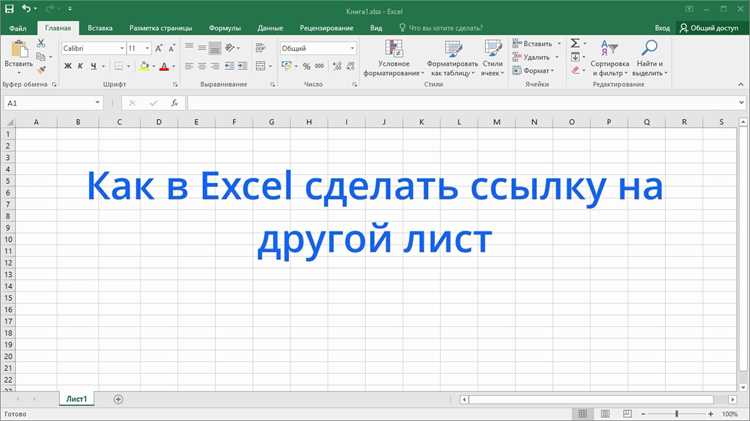Click the Insert Function fx icon
The height and width of the screenshot is (421, 750).
[175, 103]
